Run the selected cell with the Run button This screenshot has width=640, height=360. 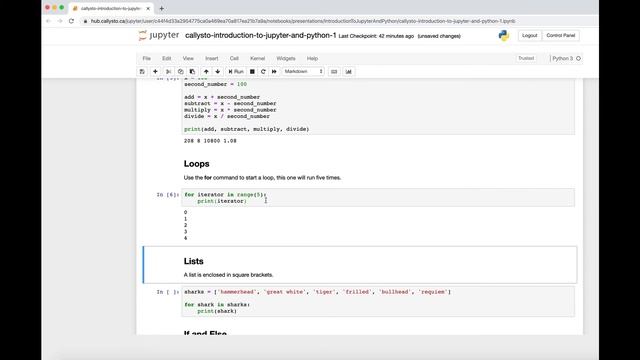tap(236, 71)
